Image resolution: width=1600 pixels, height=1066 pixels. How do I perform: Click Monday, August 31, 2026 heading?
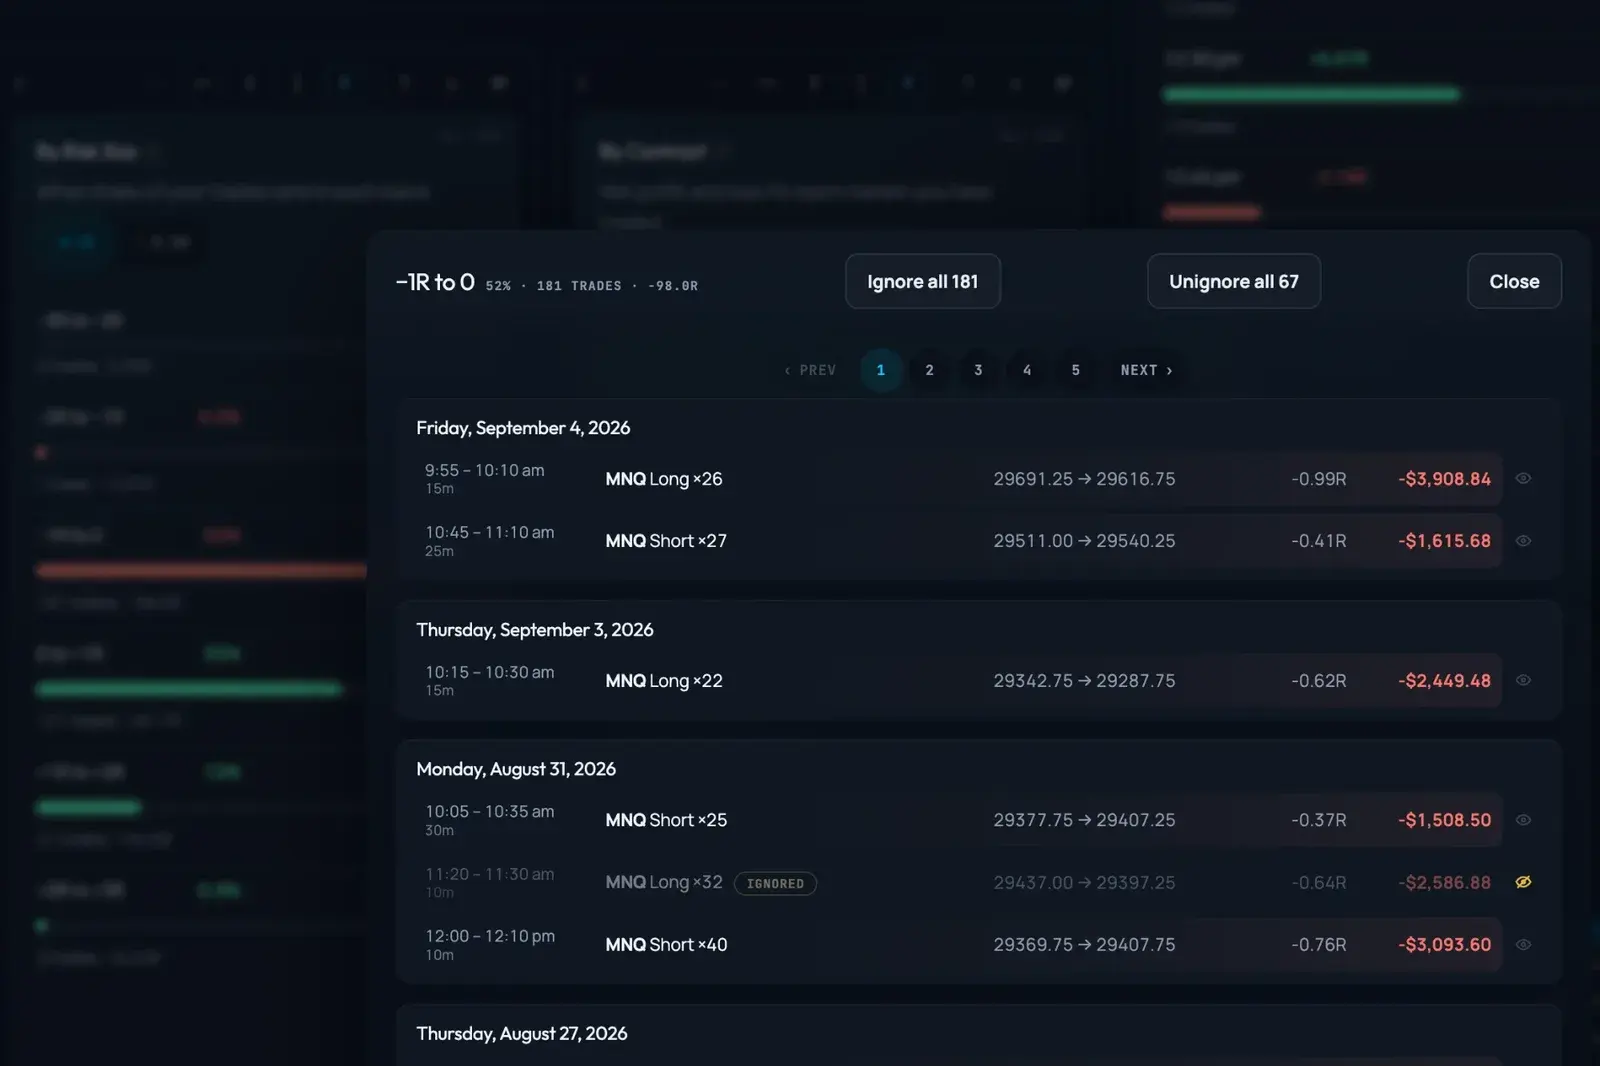tap(516, 769)
